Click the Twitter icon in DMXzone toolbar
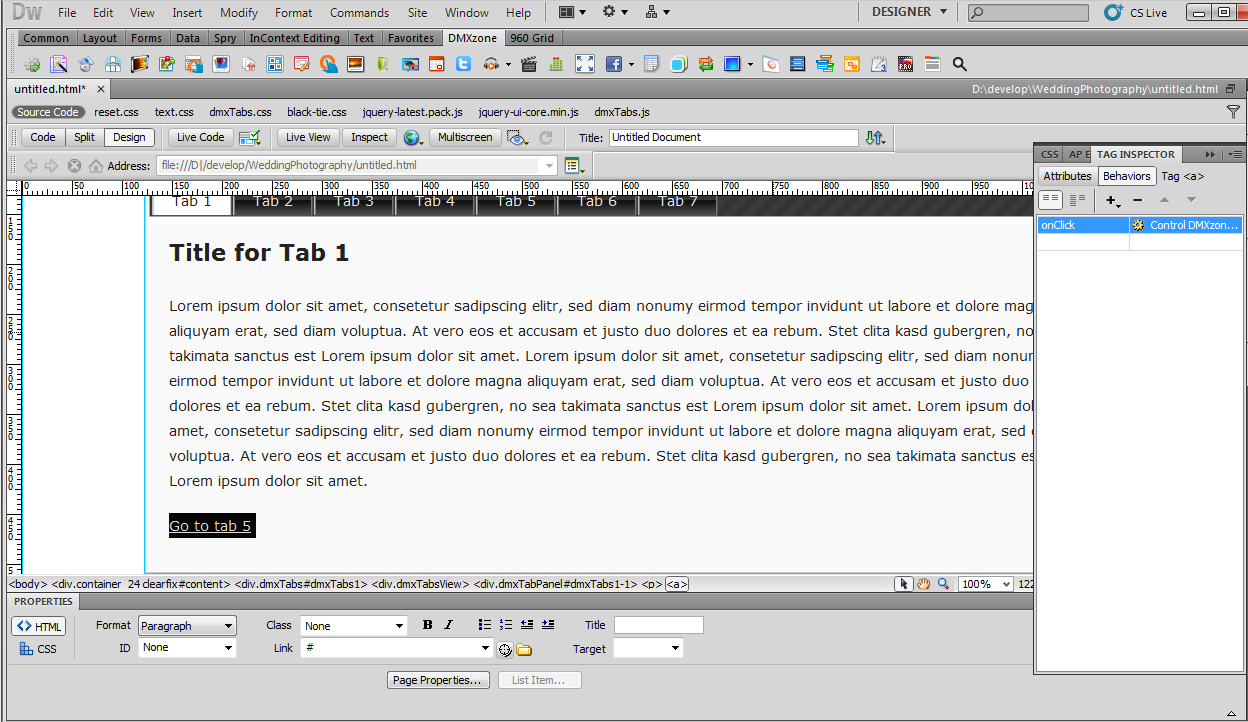Screen dimensions: 1248x722 463,64
